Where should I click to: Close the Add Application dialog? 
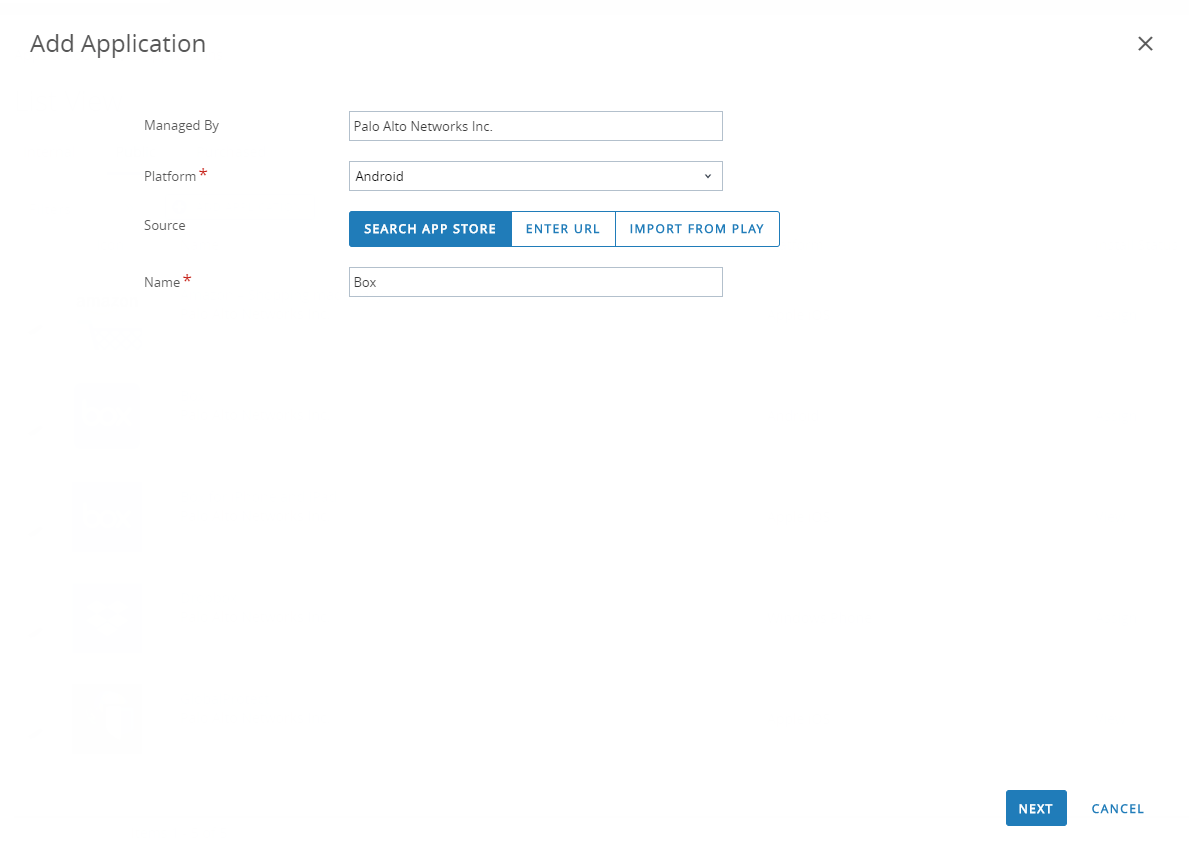[1145, 44]
